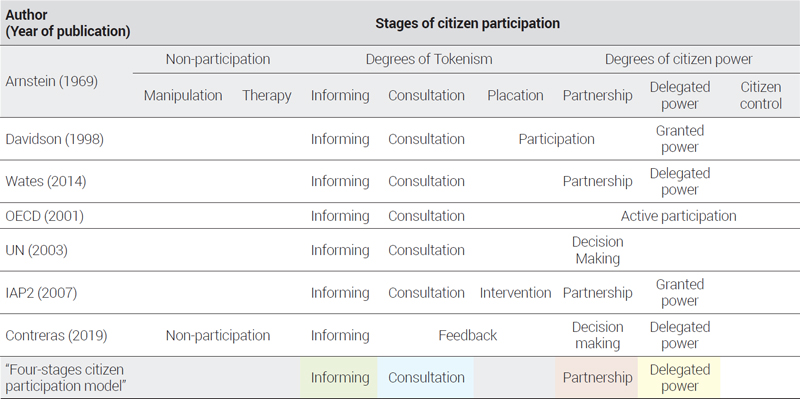This screenshot has width=800, height=399.
Task: Select Non-participation in the Contreras row
Action: (218, 335)
